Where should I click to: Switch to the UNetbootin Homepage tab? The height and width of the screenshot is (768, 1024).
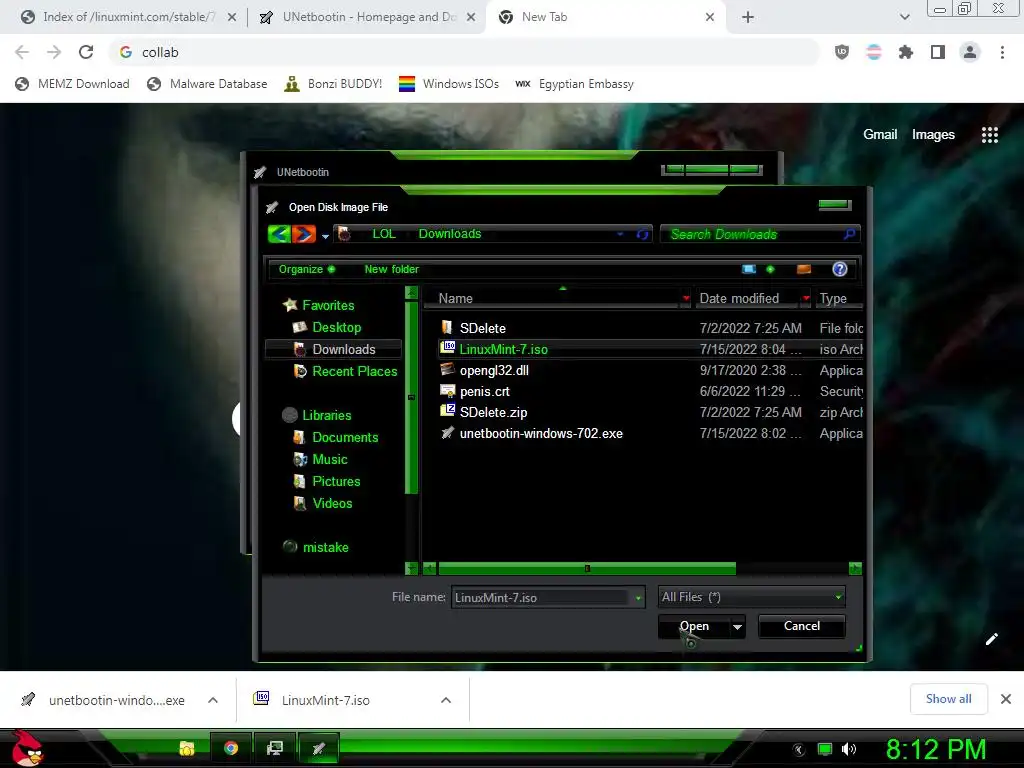point(368,17)
